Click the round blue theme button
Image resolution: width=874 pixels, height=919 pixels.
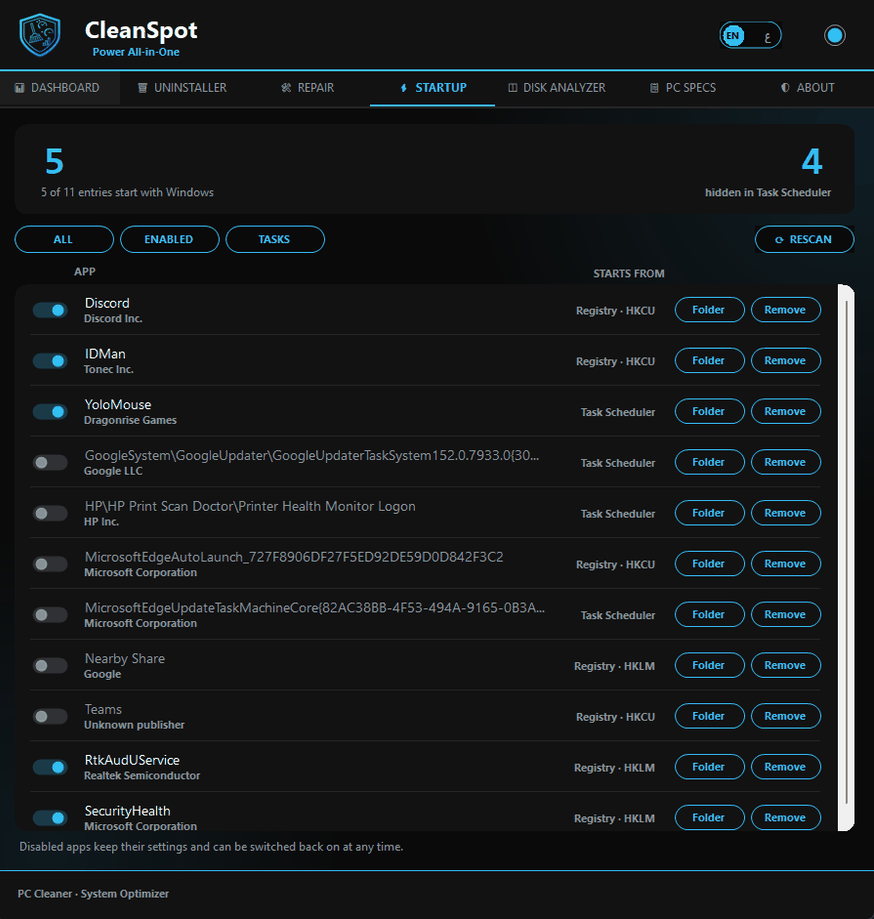[835, 35]
